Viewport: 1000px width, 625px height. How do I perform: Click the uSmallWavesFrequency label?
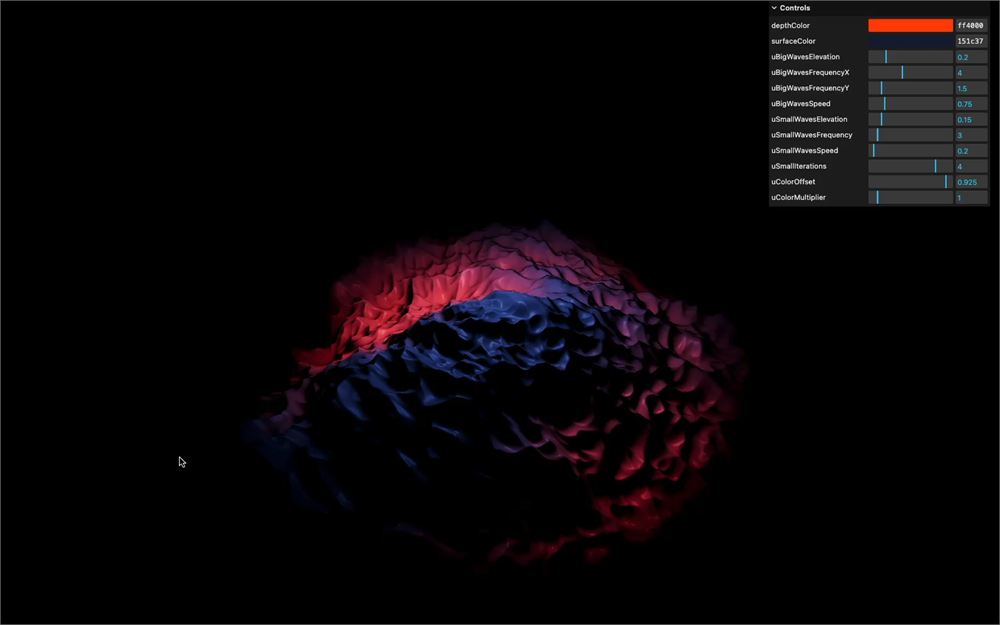coord(812,135)
